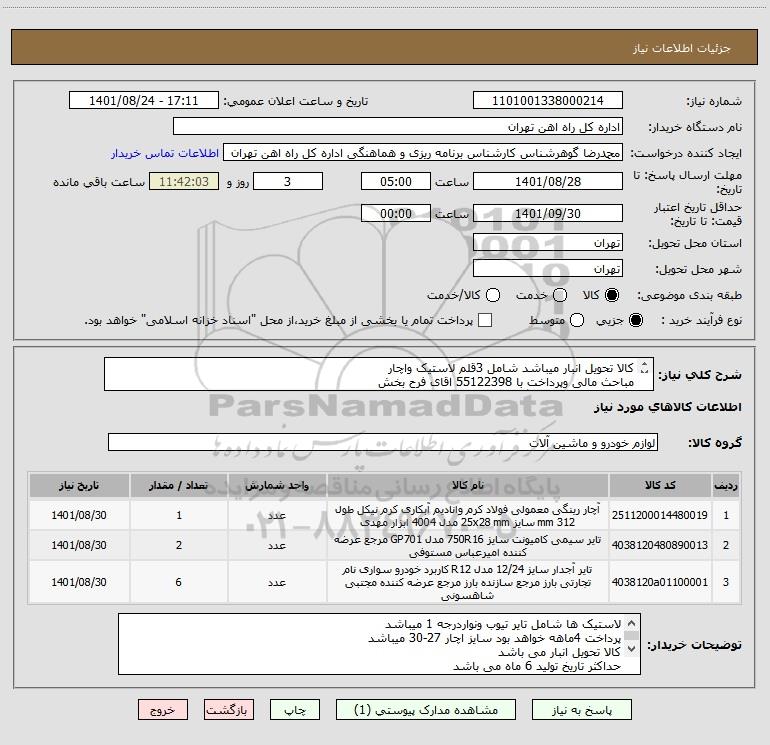Click quantity 6 in row 3
The image size is (770, 745).
tap(179, 582)
